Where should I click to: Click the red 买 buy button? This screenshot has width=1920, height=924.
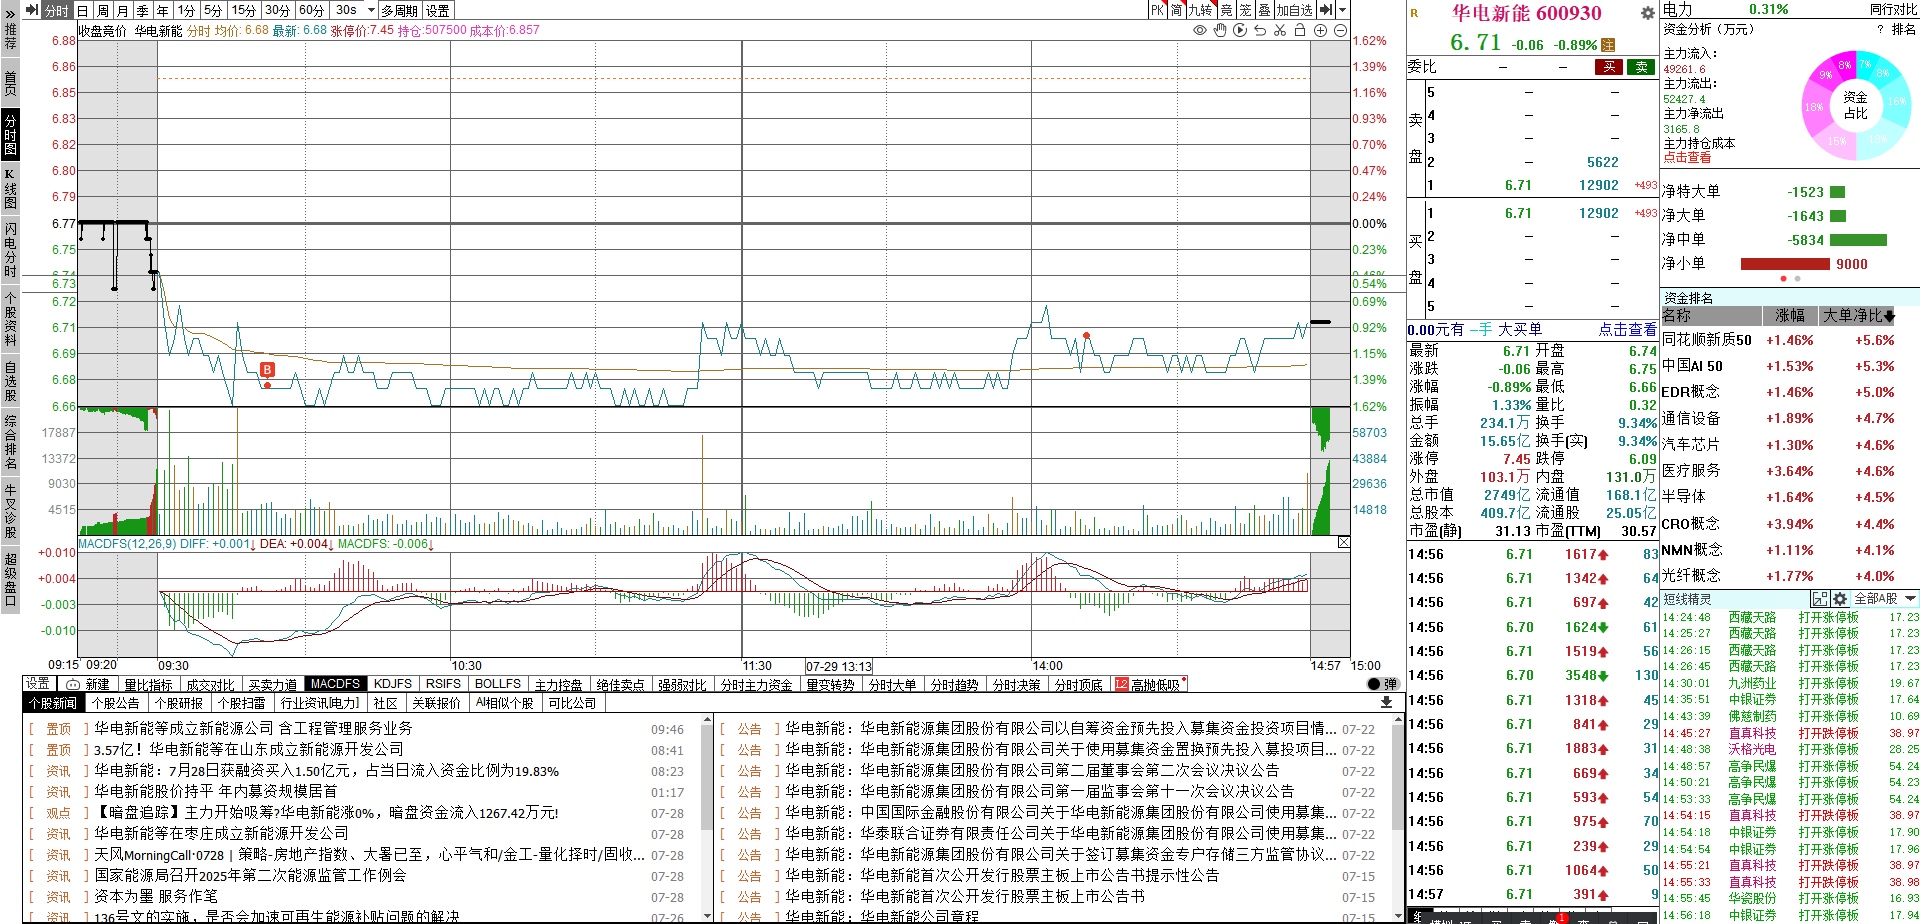click(1608, 67)
